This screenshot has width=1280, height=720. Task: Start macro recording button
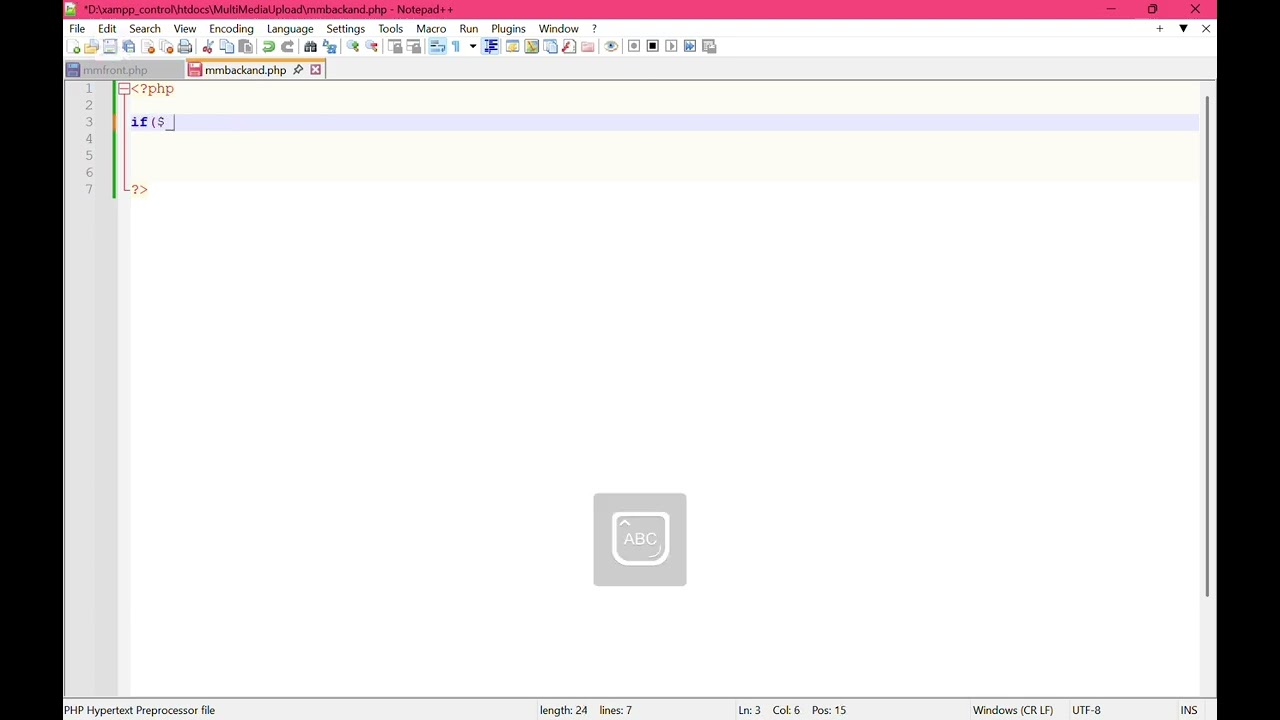(634, 46)
